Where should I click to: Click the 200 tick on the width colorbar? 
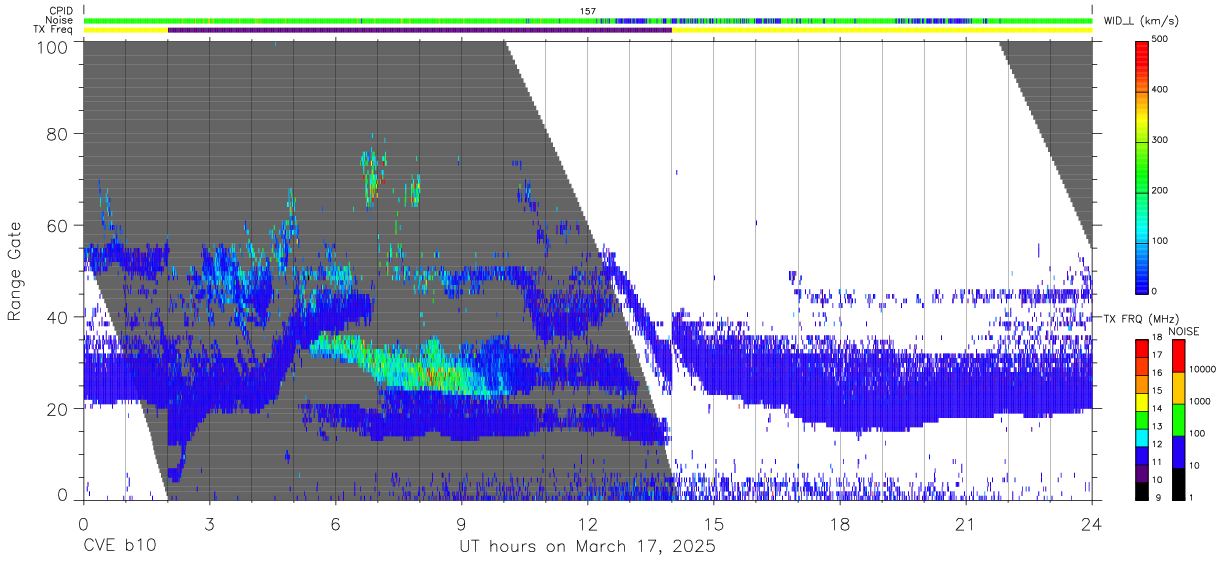1161,190
